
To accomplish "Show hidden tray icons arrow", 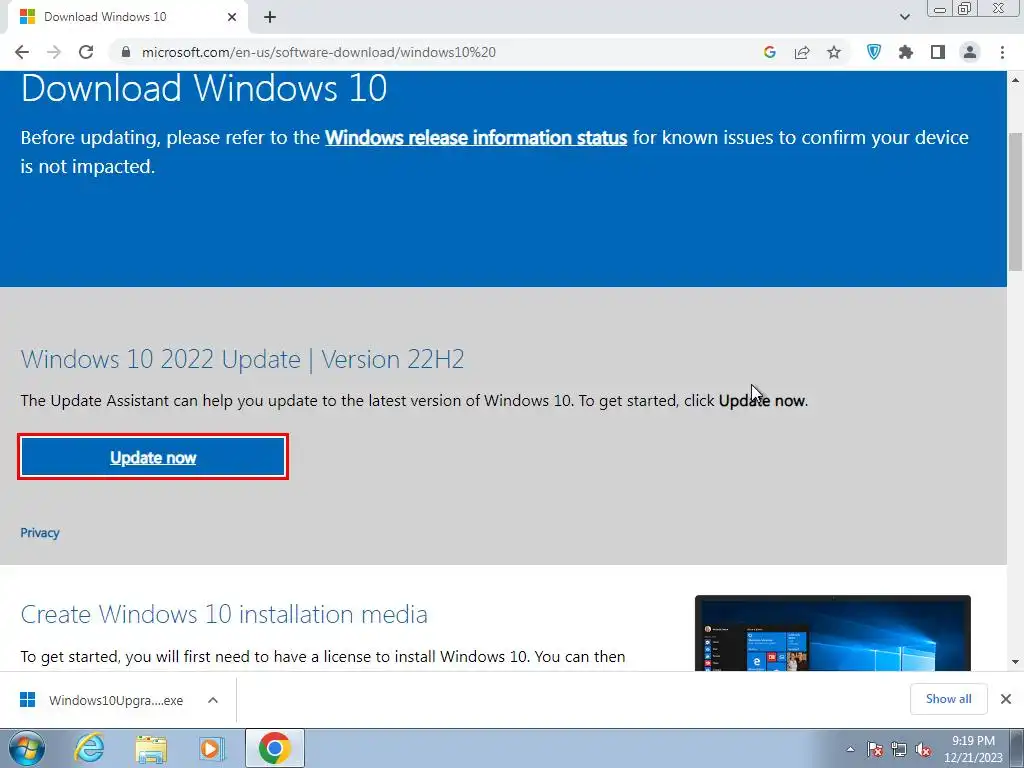I will tap(850, 749).
